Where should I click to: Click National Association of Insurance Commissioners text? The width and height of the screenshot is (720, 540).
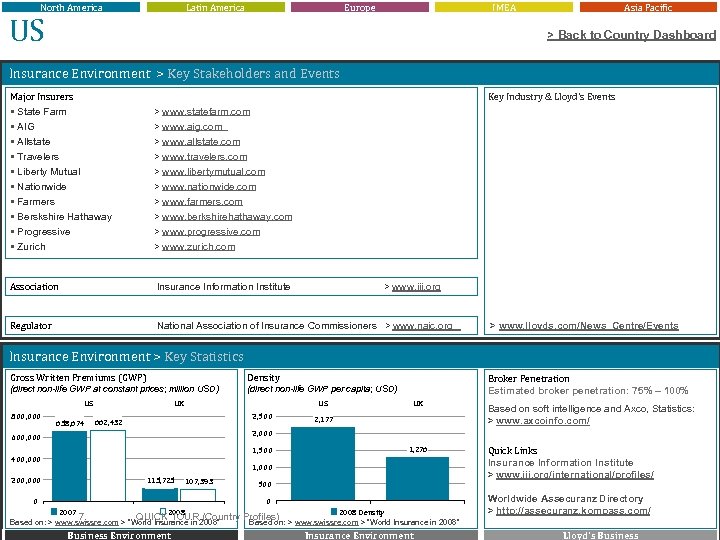click(x=267, y=326)
